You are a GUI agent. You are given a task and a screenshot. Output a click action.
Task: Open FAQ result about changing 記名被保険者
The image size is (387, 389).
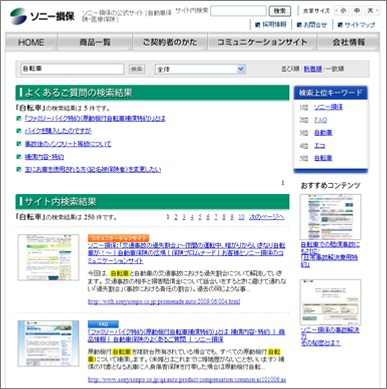(x=93, y=169)
